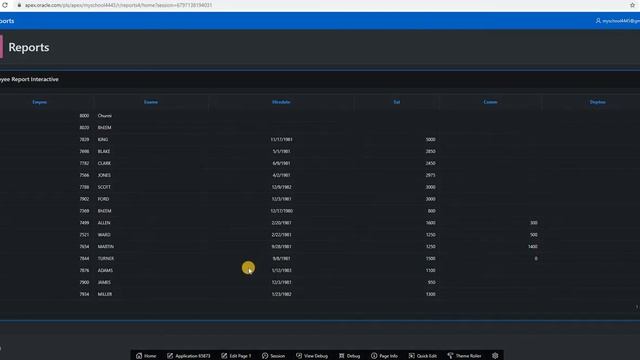Select employee name cell WARD
This screenshot has width=640, height=360.
[x=104, y=235]
